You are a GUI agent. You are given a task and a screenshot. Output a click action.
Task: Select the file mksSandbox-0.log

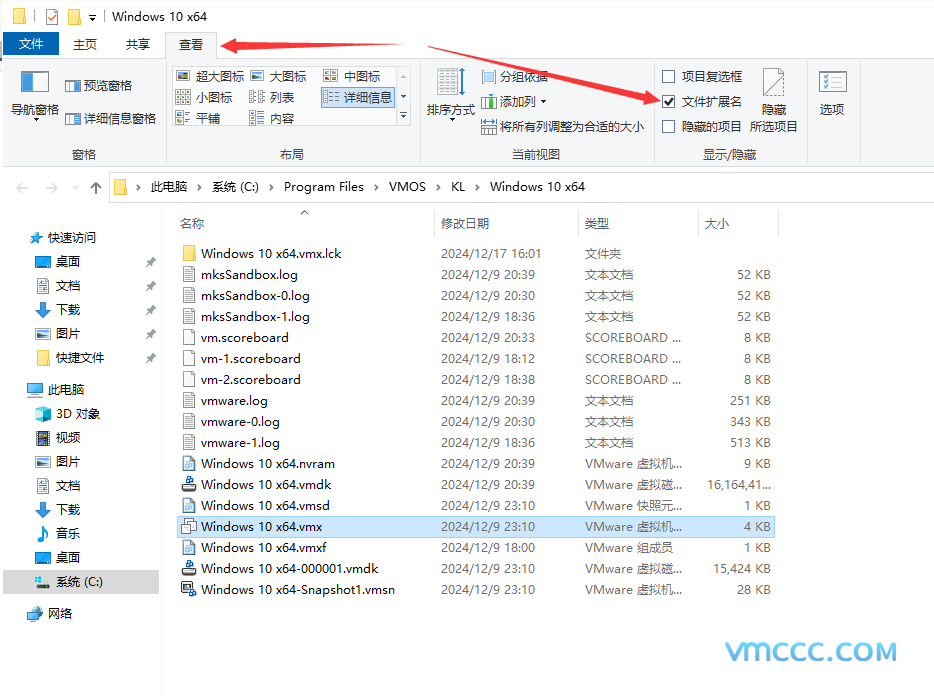pyautogui.click(x=255, y=296)
